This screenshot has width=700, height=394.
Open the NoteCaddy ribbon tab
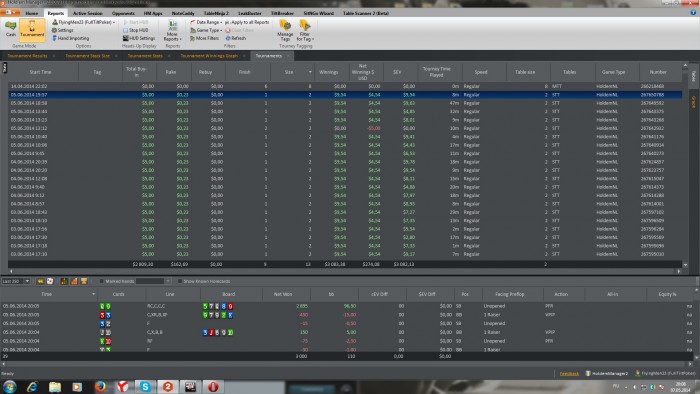pyautogui.click(x=183, y=13)
